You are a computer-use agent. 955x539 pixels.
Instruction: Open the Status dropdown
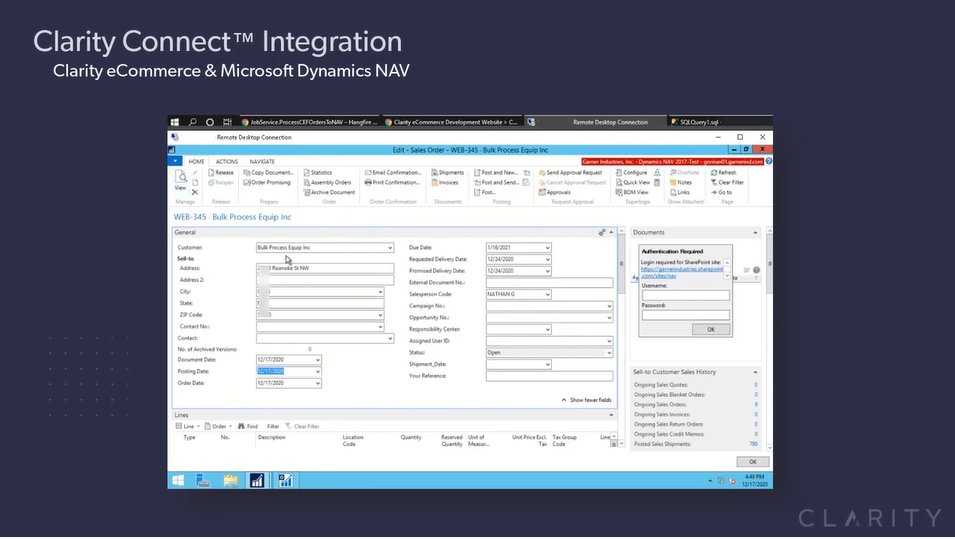[x=608, y=353]
